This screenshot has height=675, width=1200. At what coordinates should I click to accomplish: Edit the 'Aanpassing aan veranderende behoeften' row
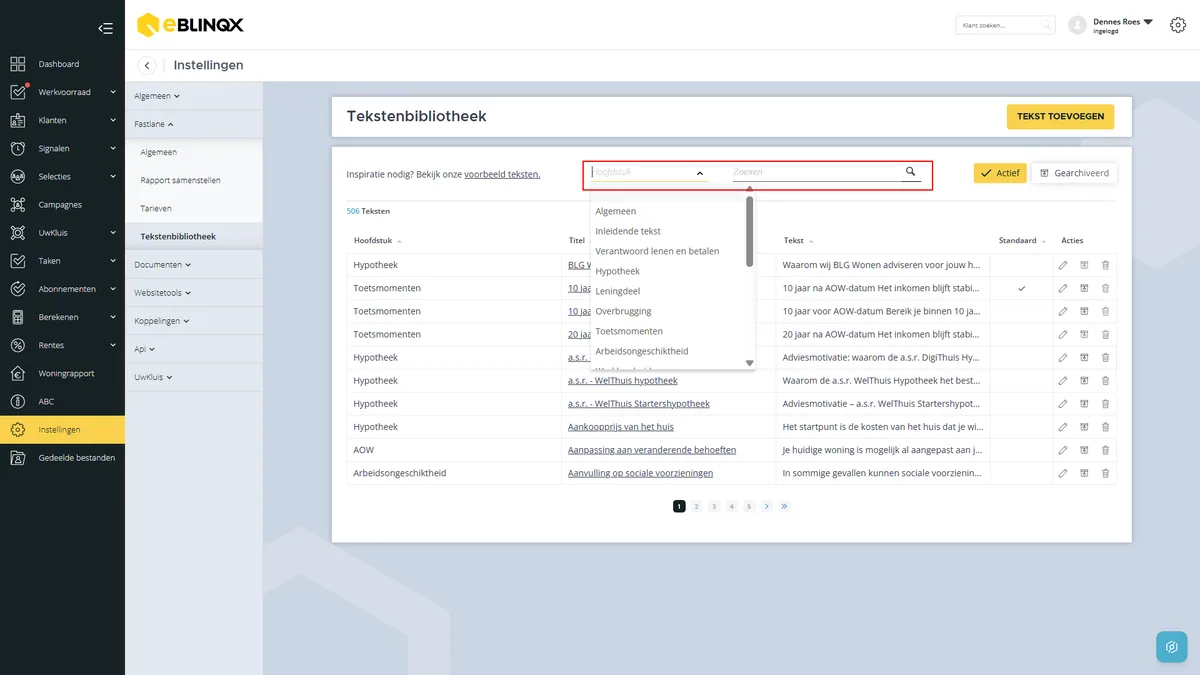pyautogui.click(x=1063, y=450)
